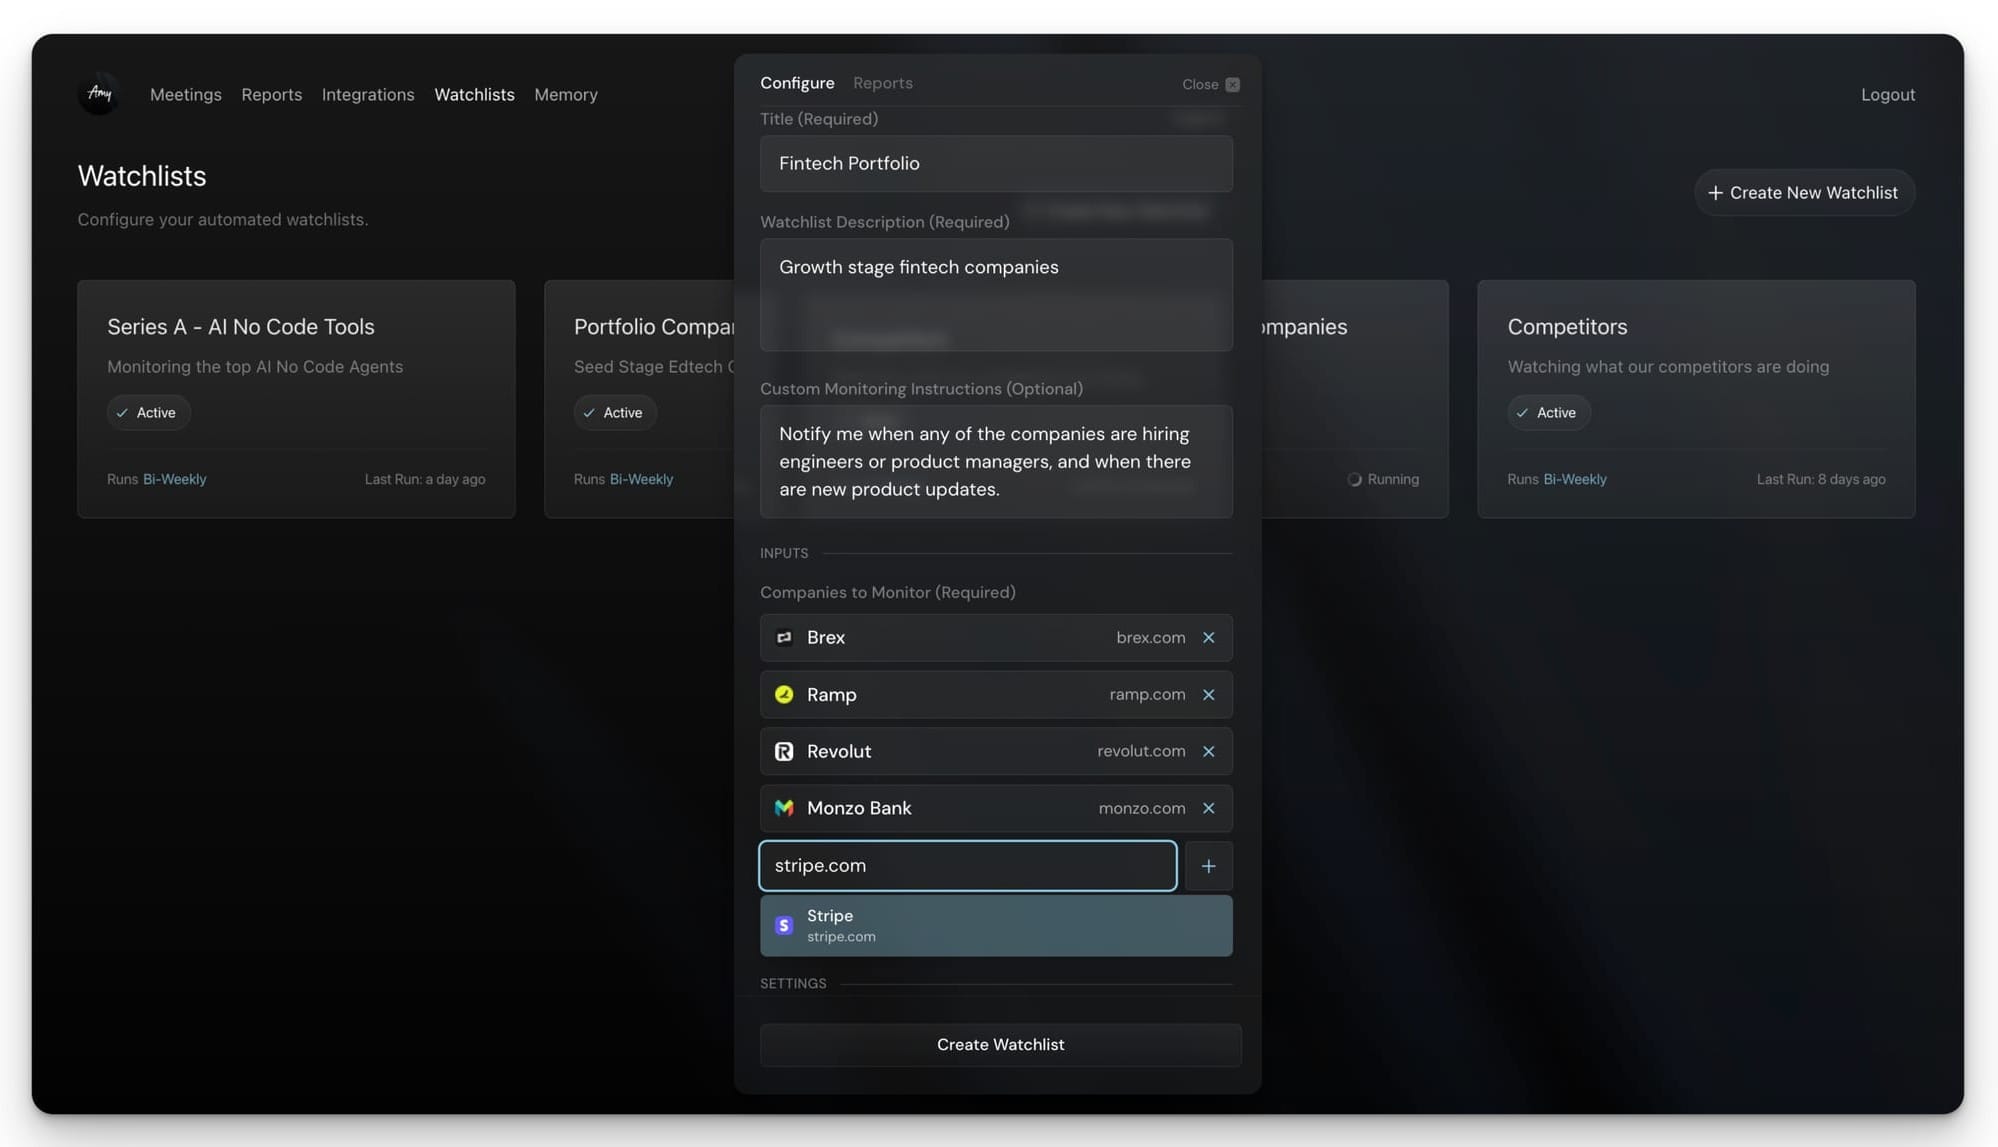Click Create New Watchlist button

[1803, 193]
